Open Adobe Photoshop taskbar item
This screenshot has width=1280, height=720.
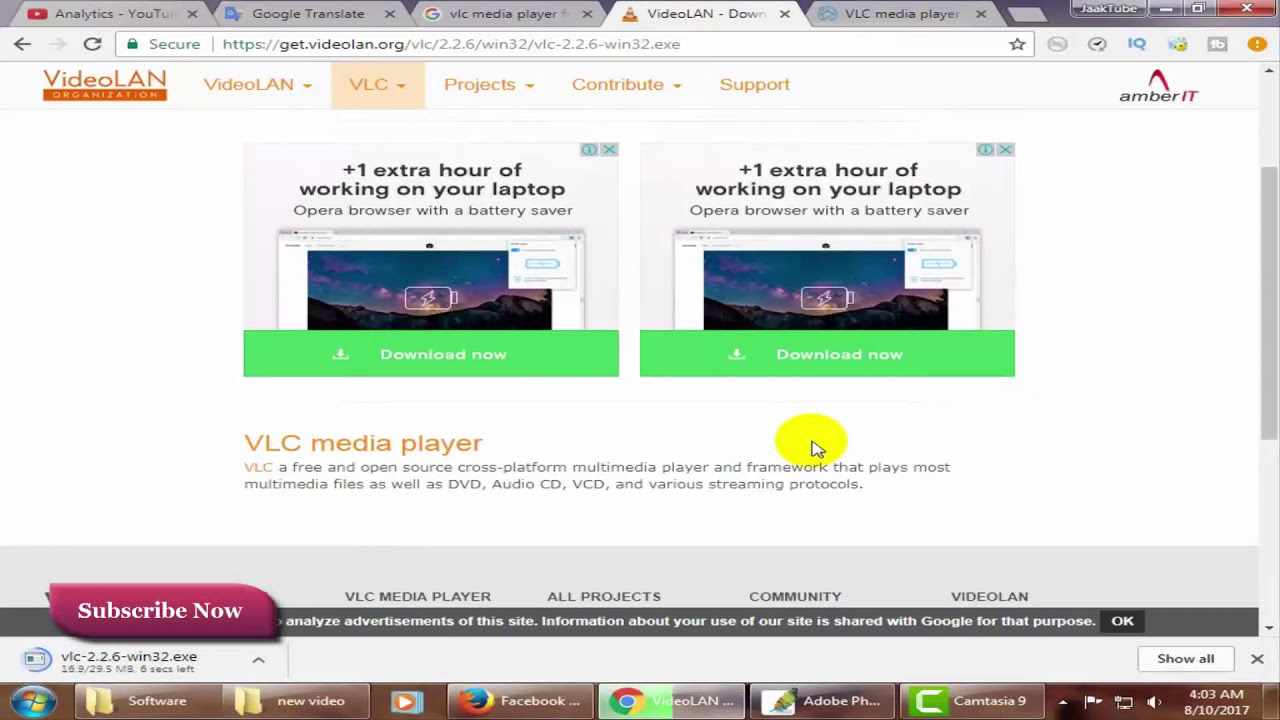click(823, 701)
